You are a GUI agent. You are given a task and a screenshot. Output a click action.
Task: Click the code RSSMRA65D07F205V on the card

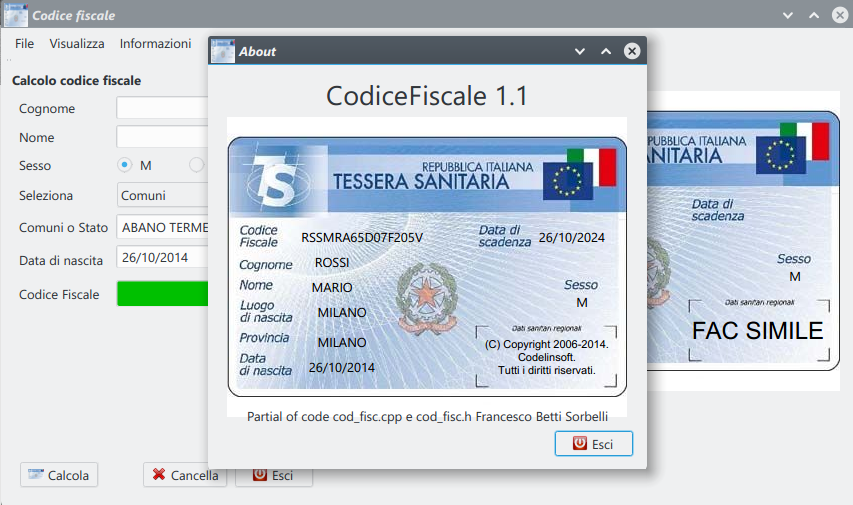[x=362, y=238]
